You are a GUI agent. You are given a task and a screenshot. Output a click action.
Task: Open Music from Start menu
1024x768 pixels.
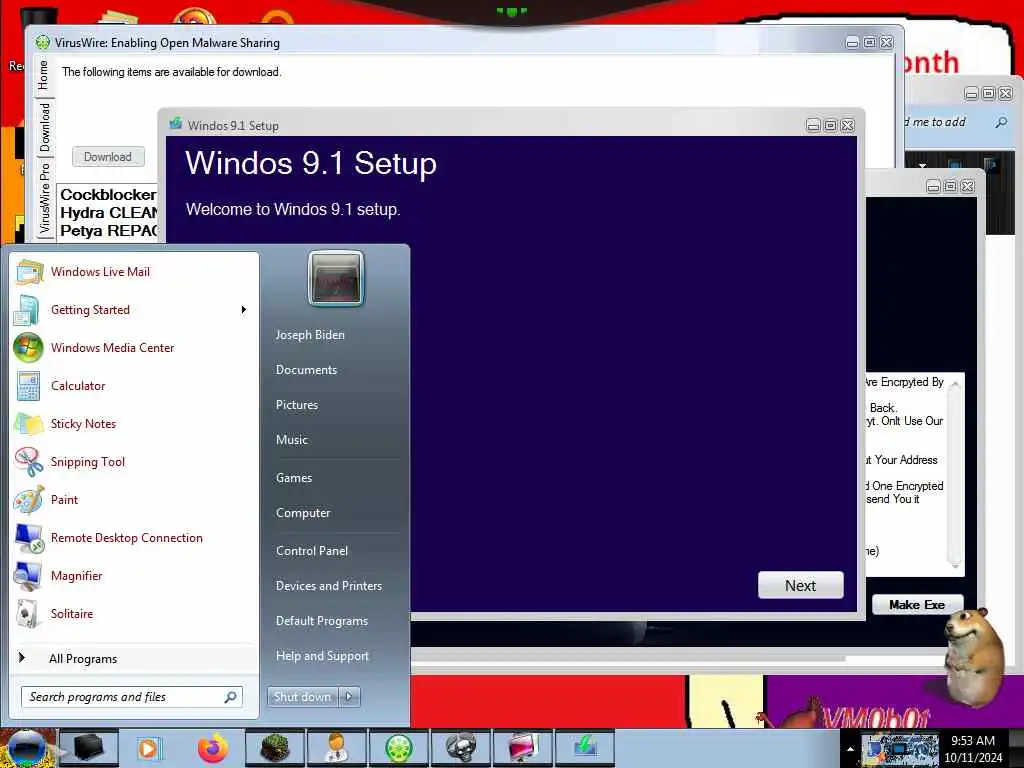291,440
